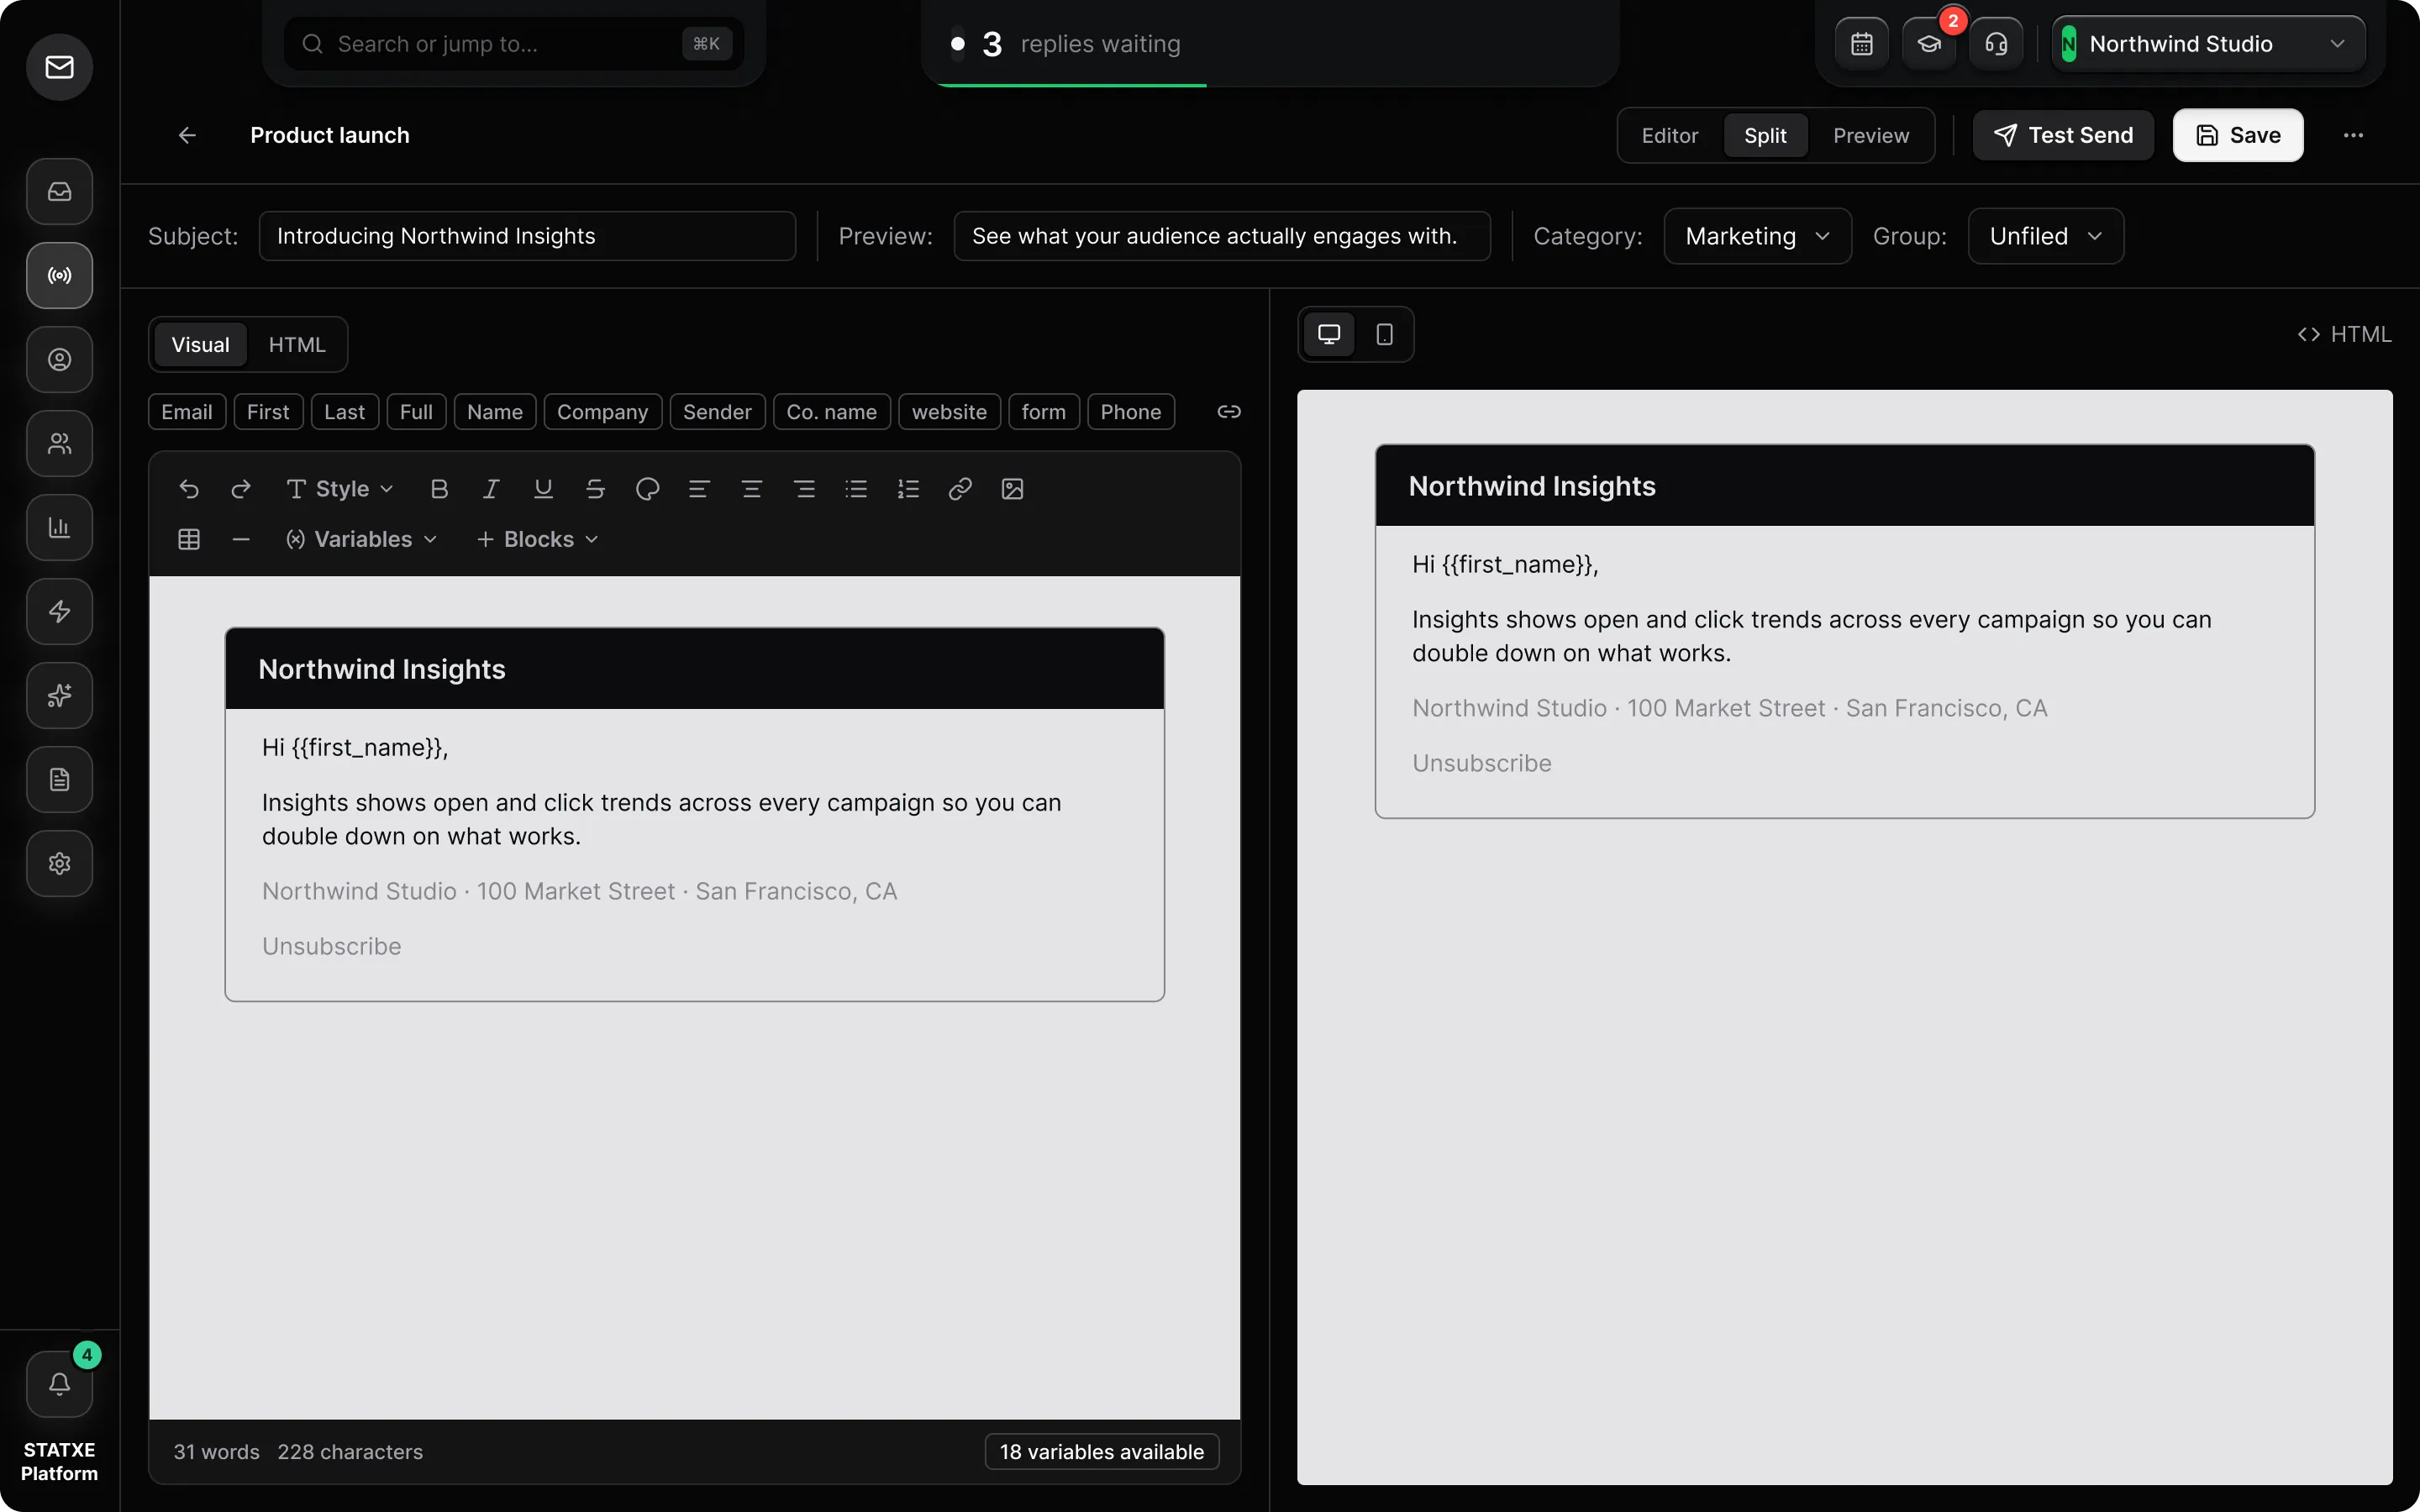Screen dimensions: 2420x1512
Task: Insert a hyperlink from the toolbar
Action: [960, 489]
